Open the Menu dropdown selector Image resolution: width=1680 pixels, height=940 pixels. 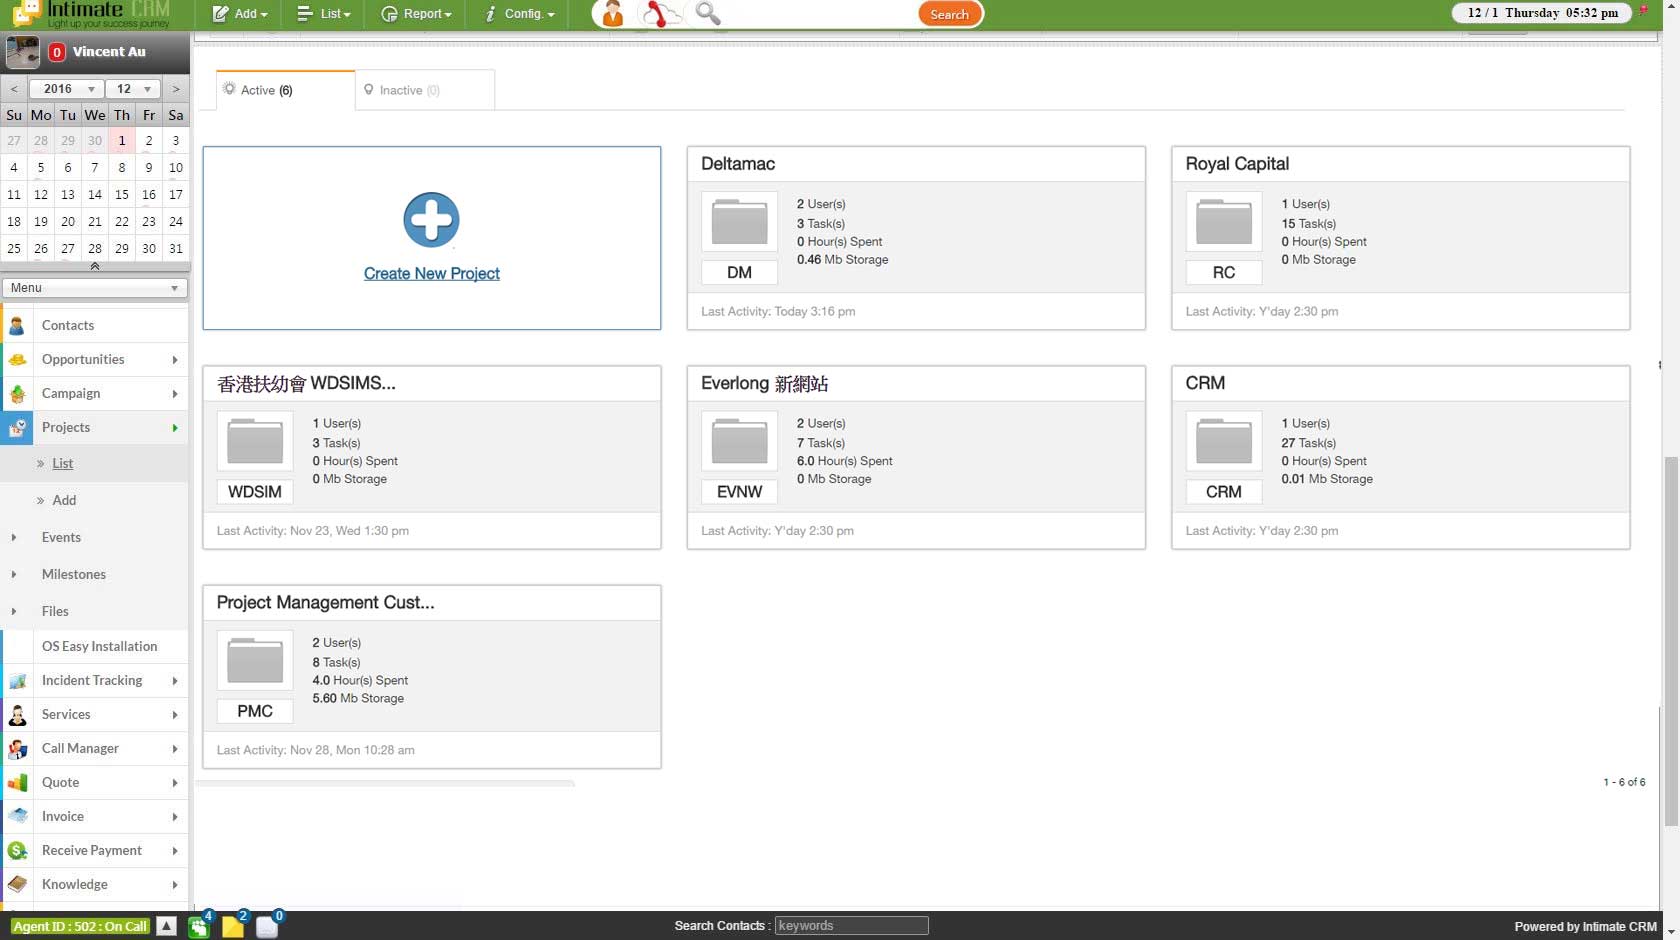(94, 288)
